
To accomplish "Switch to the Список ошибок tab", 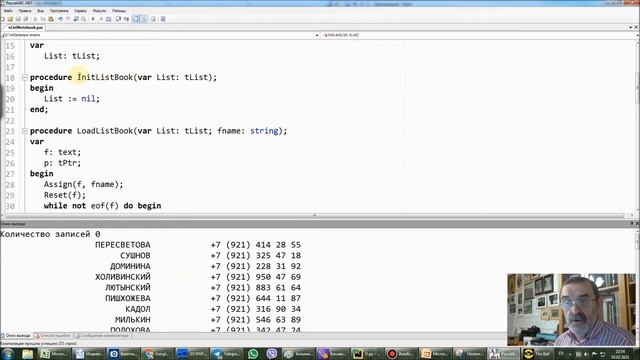I will [x=53, y=336].
